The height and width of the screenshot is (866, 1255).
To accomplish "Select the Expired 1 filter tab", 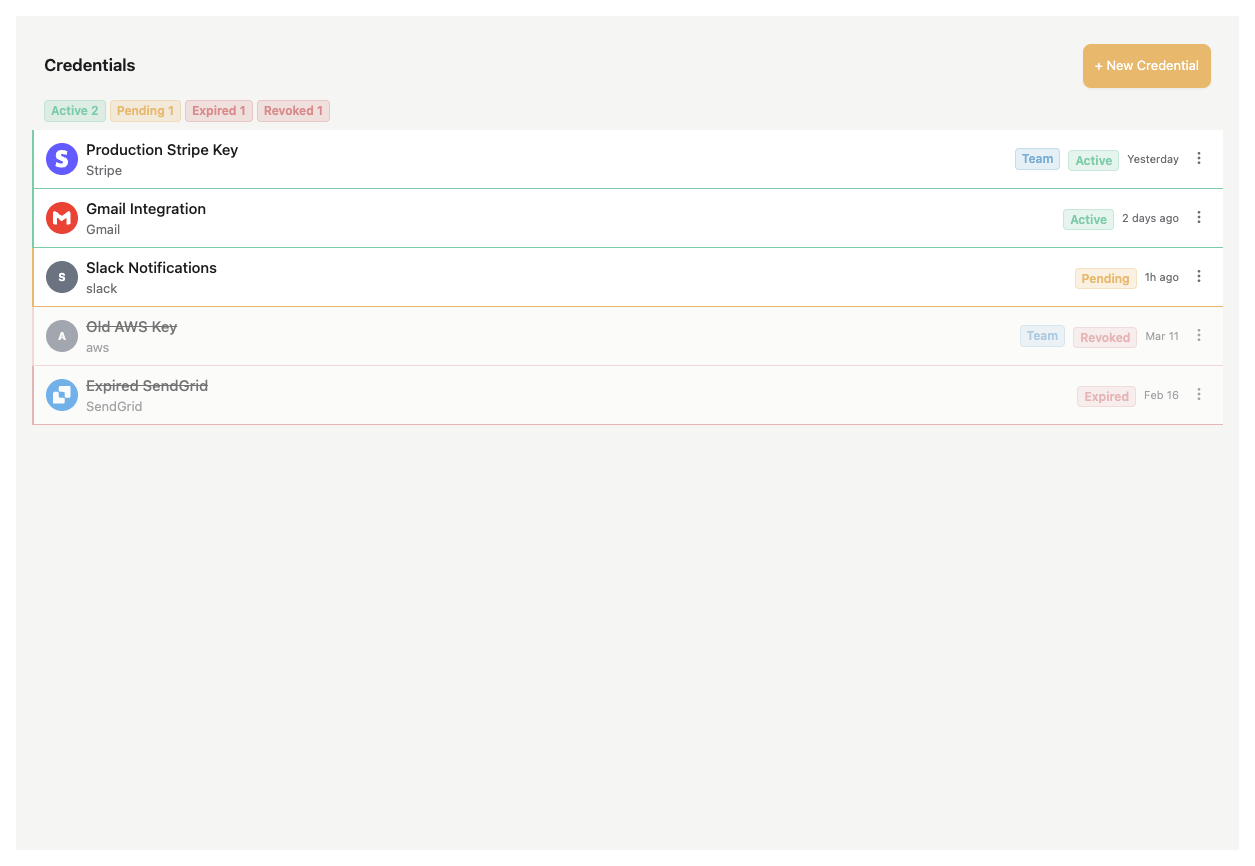I will (x=218, y=110).
